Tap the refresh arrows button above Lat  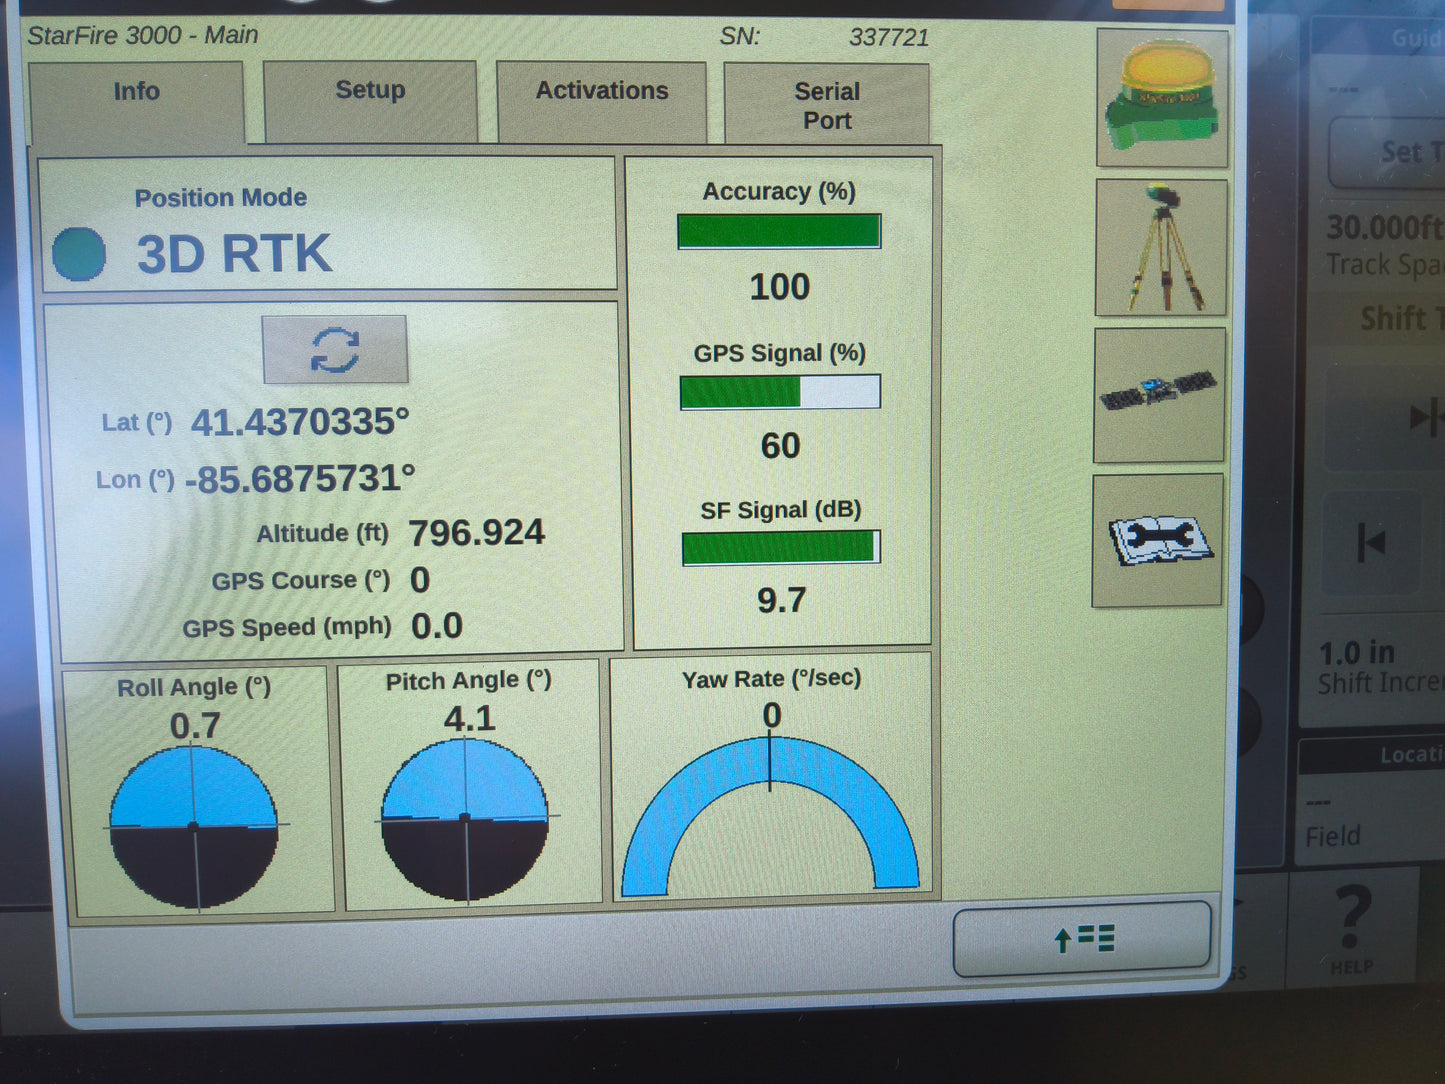click(x=335, y=350)
